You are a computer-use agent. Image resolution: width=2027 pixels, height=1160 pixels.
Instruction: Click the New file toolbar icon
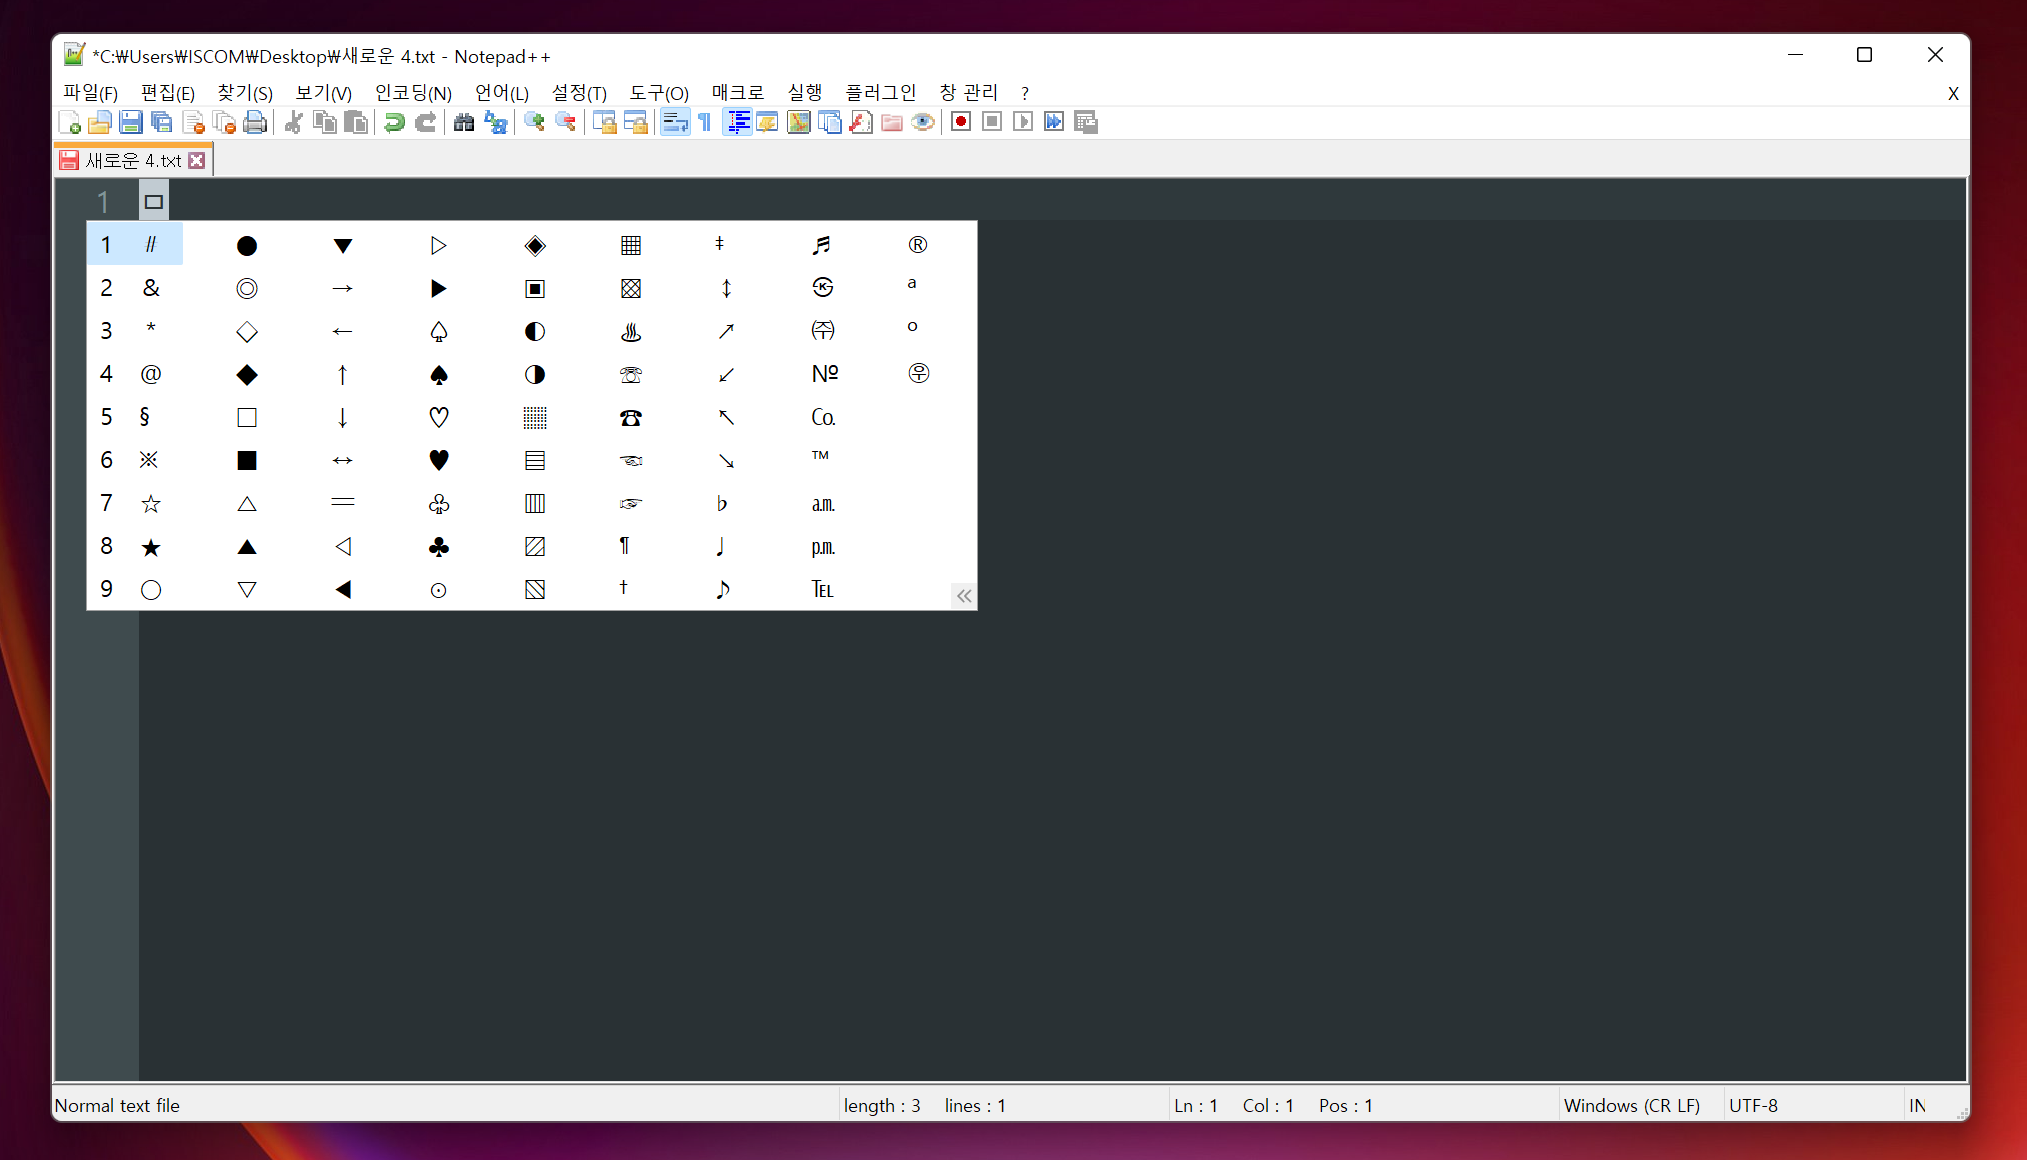(70, 122)
